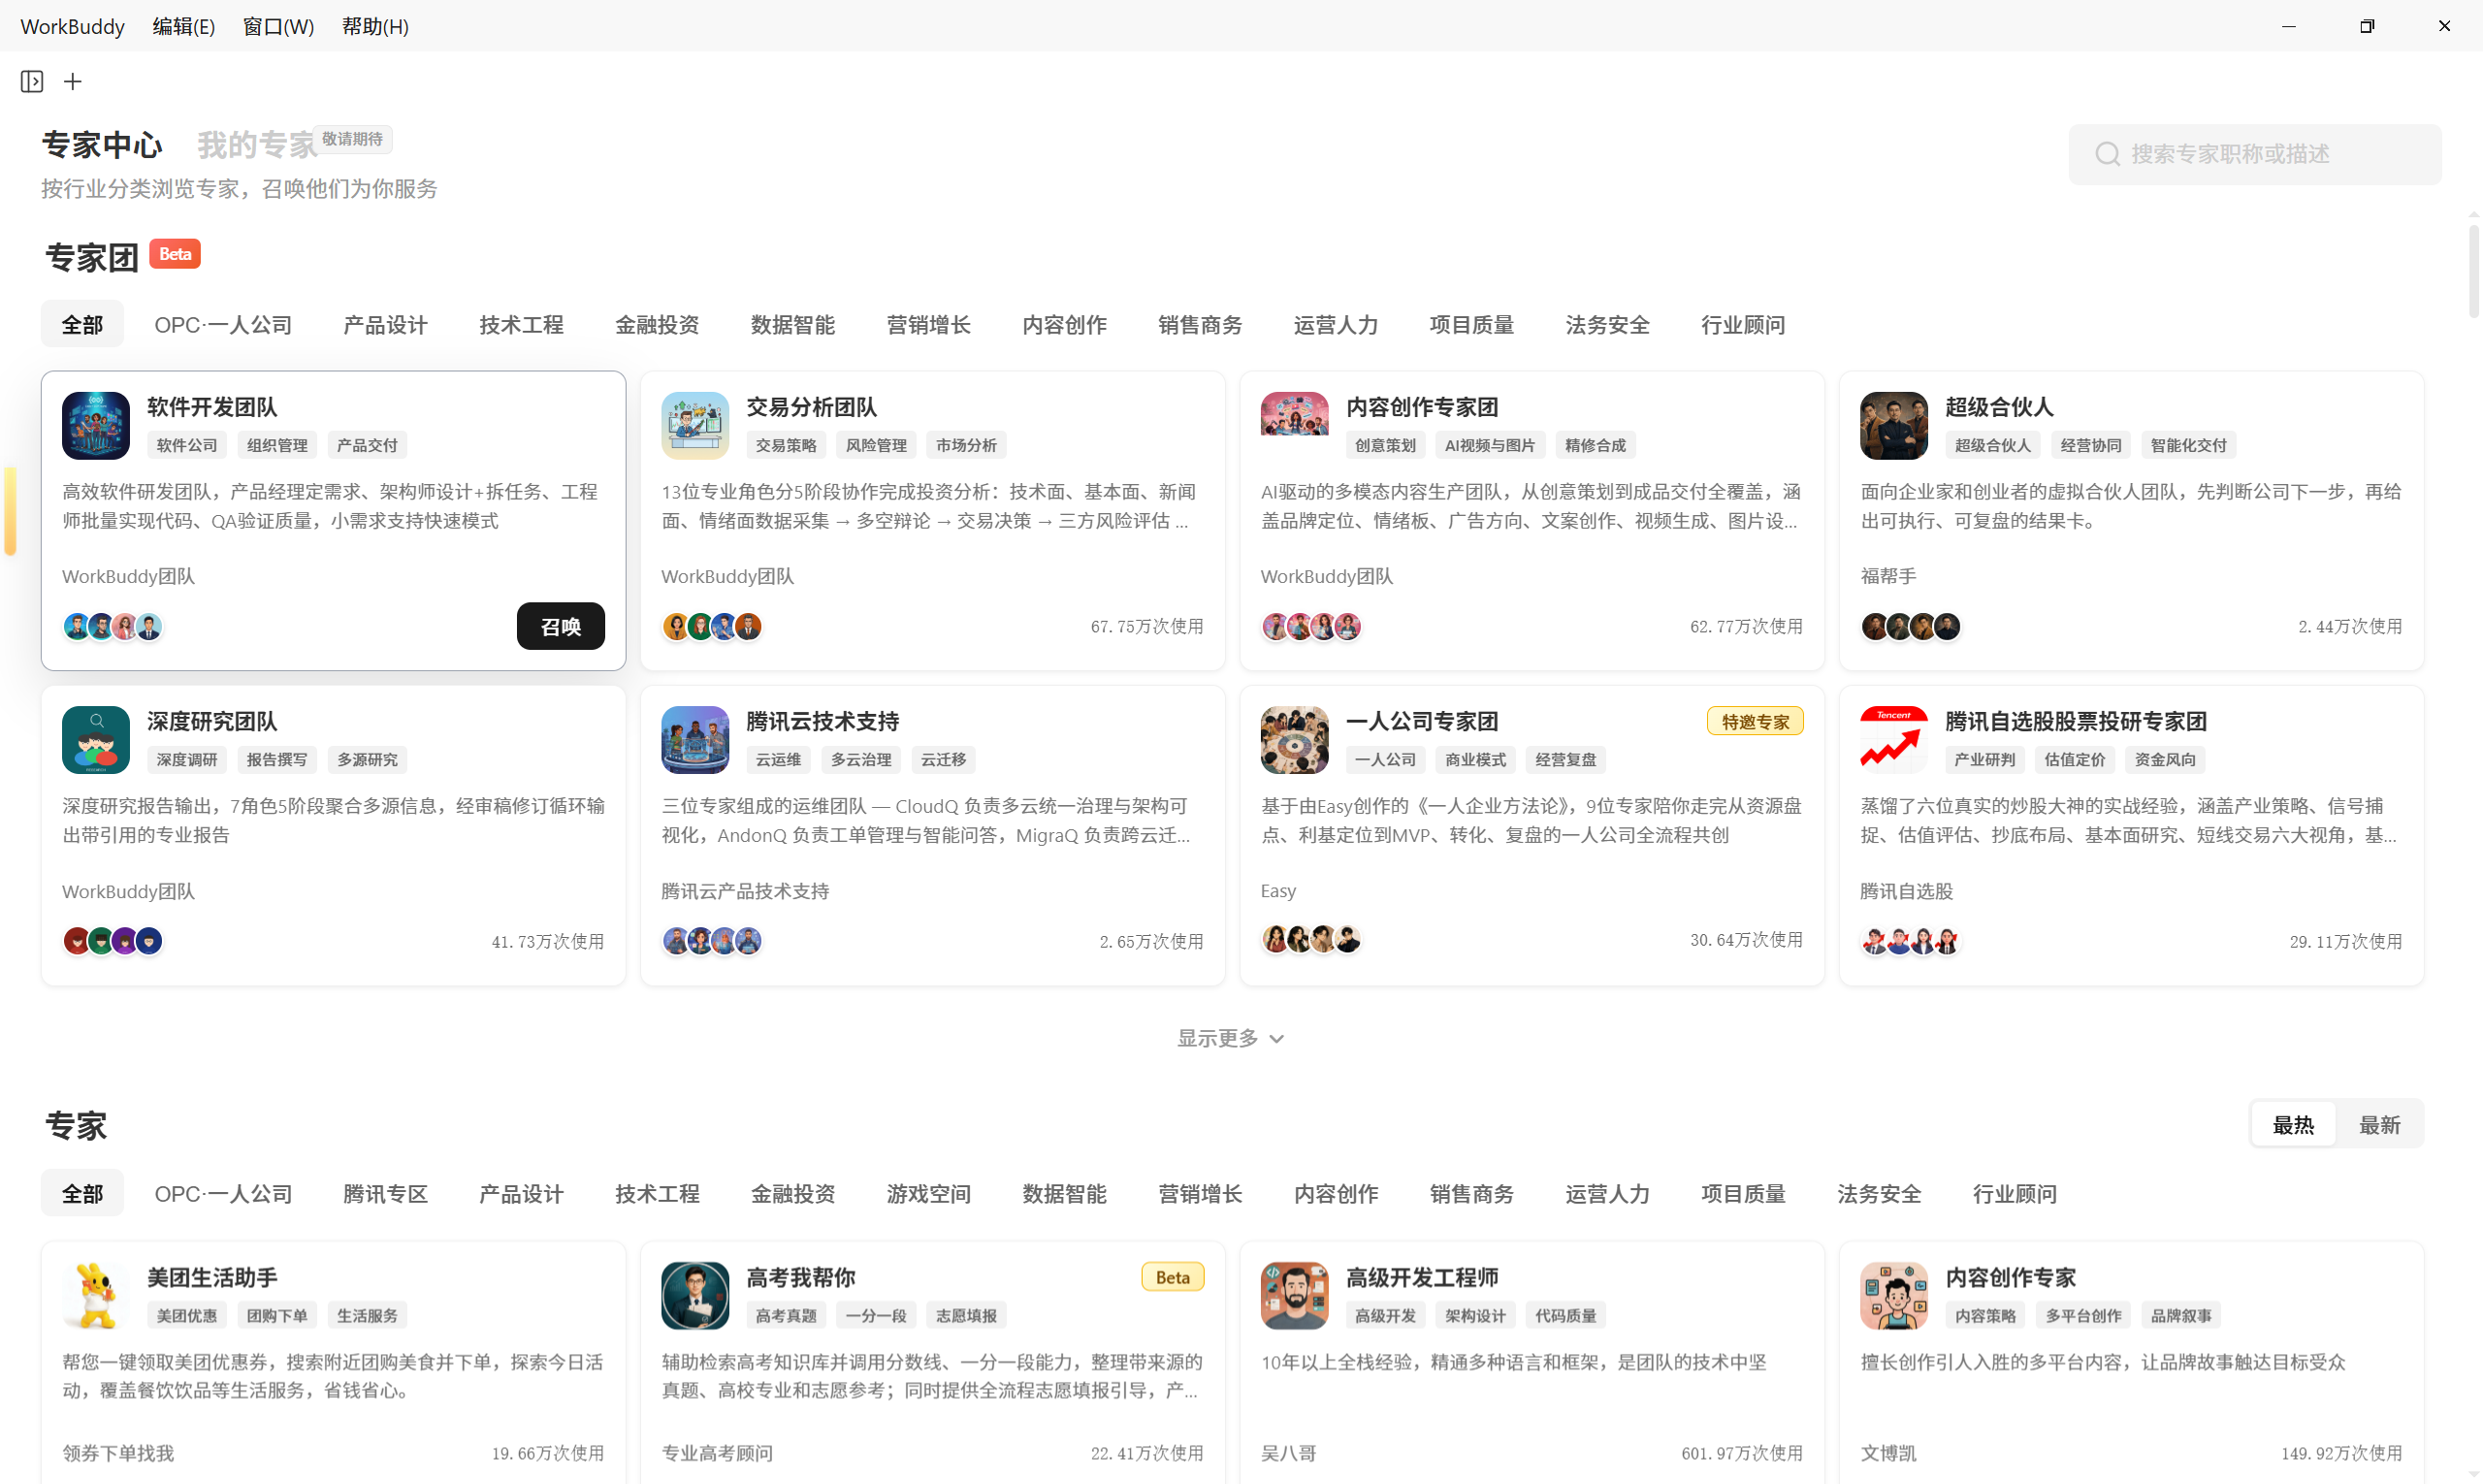This screenshot has height=1484, width=2483.
Task: Click 美团优惠 tag on 美团生活助手
Action: (x=187, y=1316)
